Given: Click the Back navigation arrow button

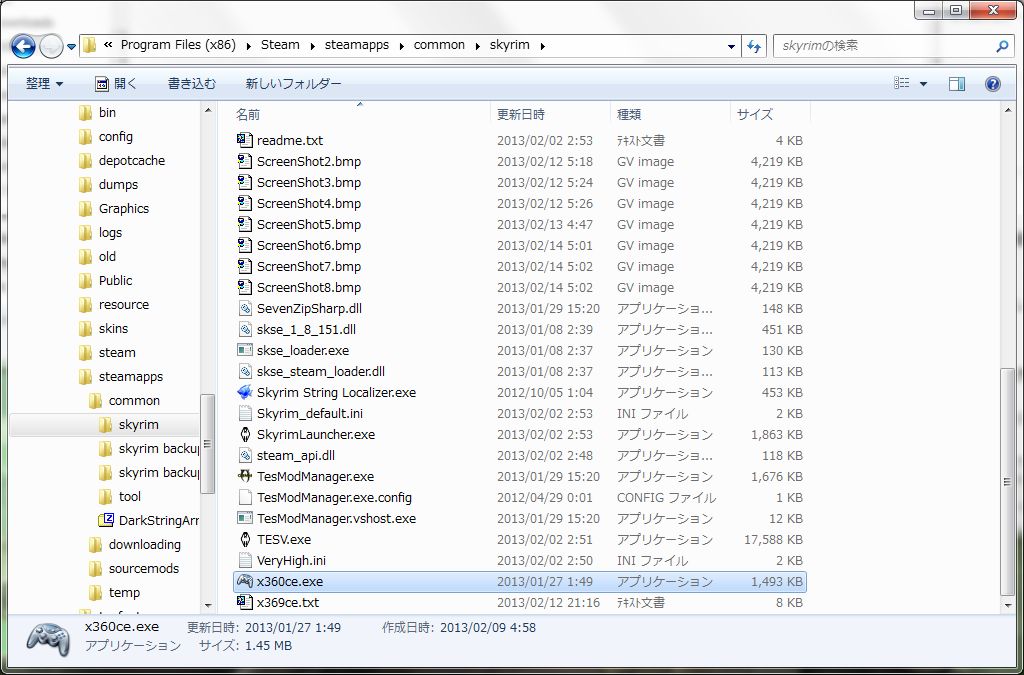Looking at the screenshot, I should 24,46.
